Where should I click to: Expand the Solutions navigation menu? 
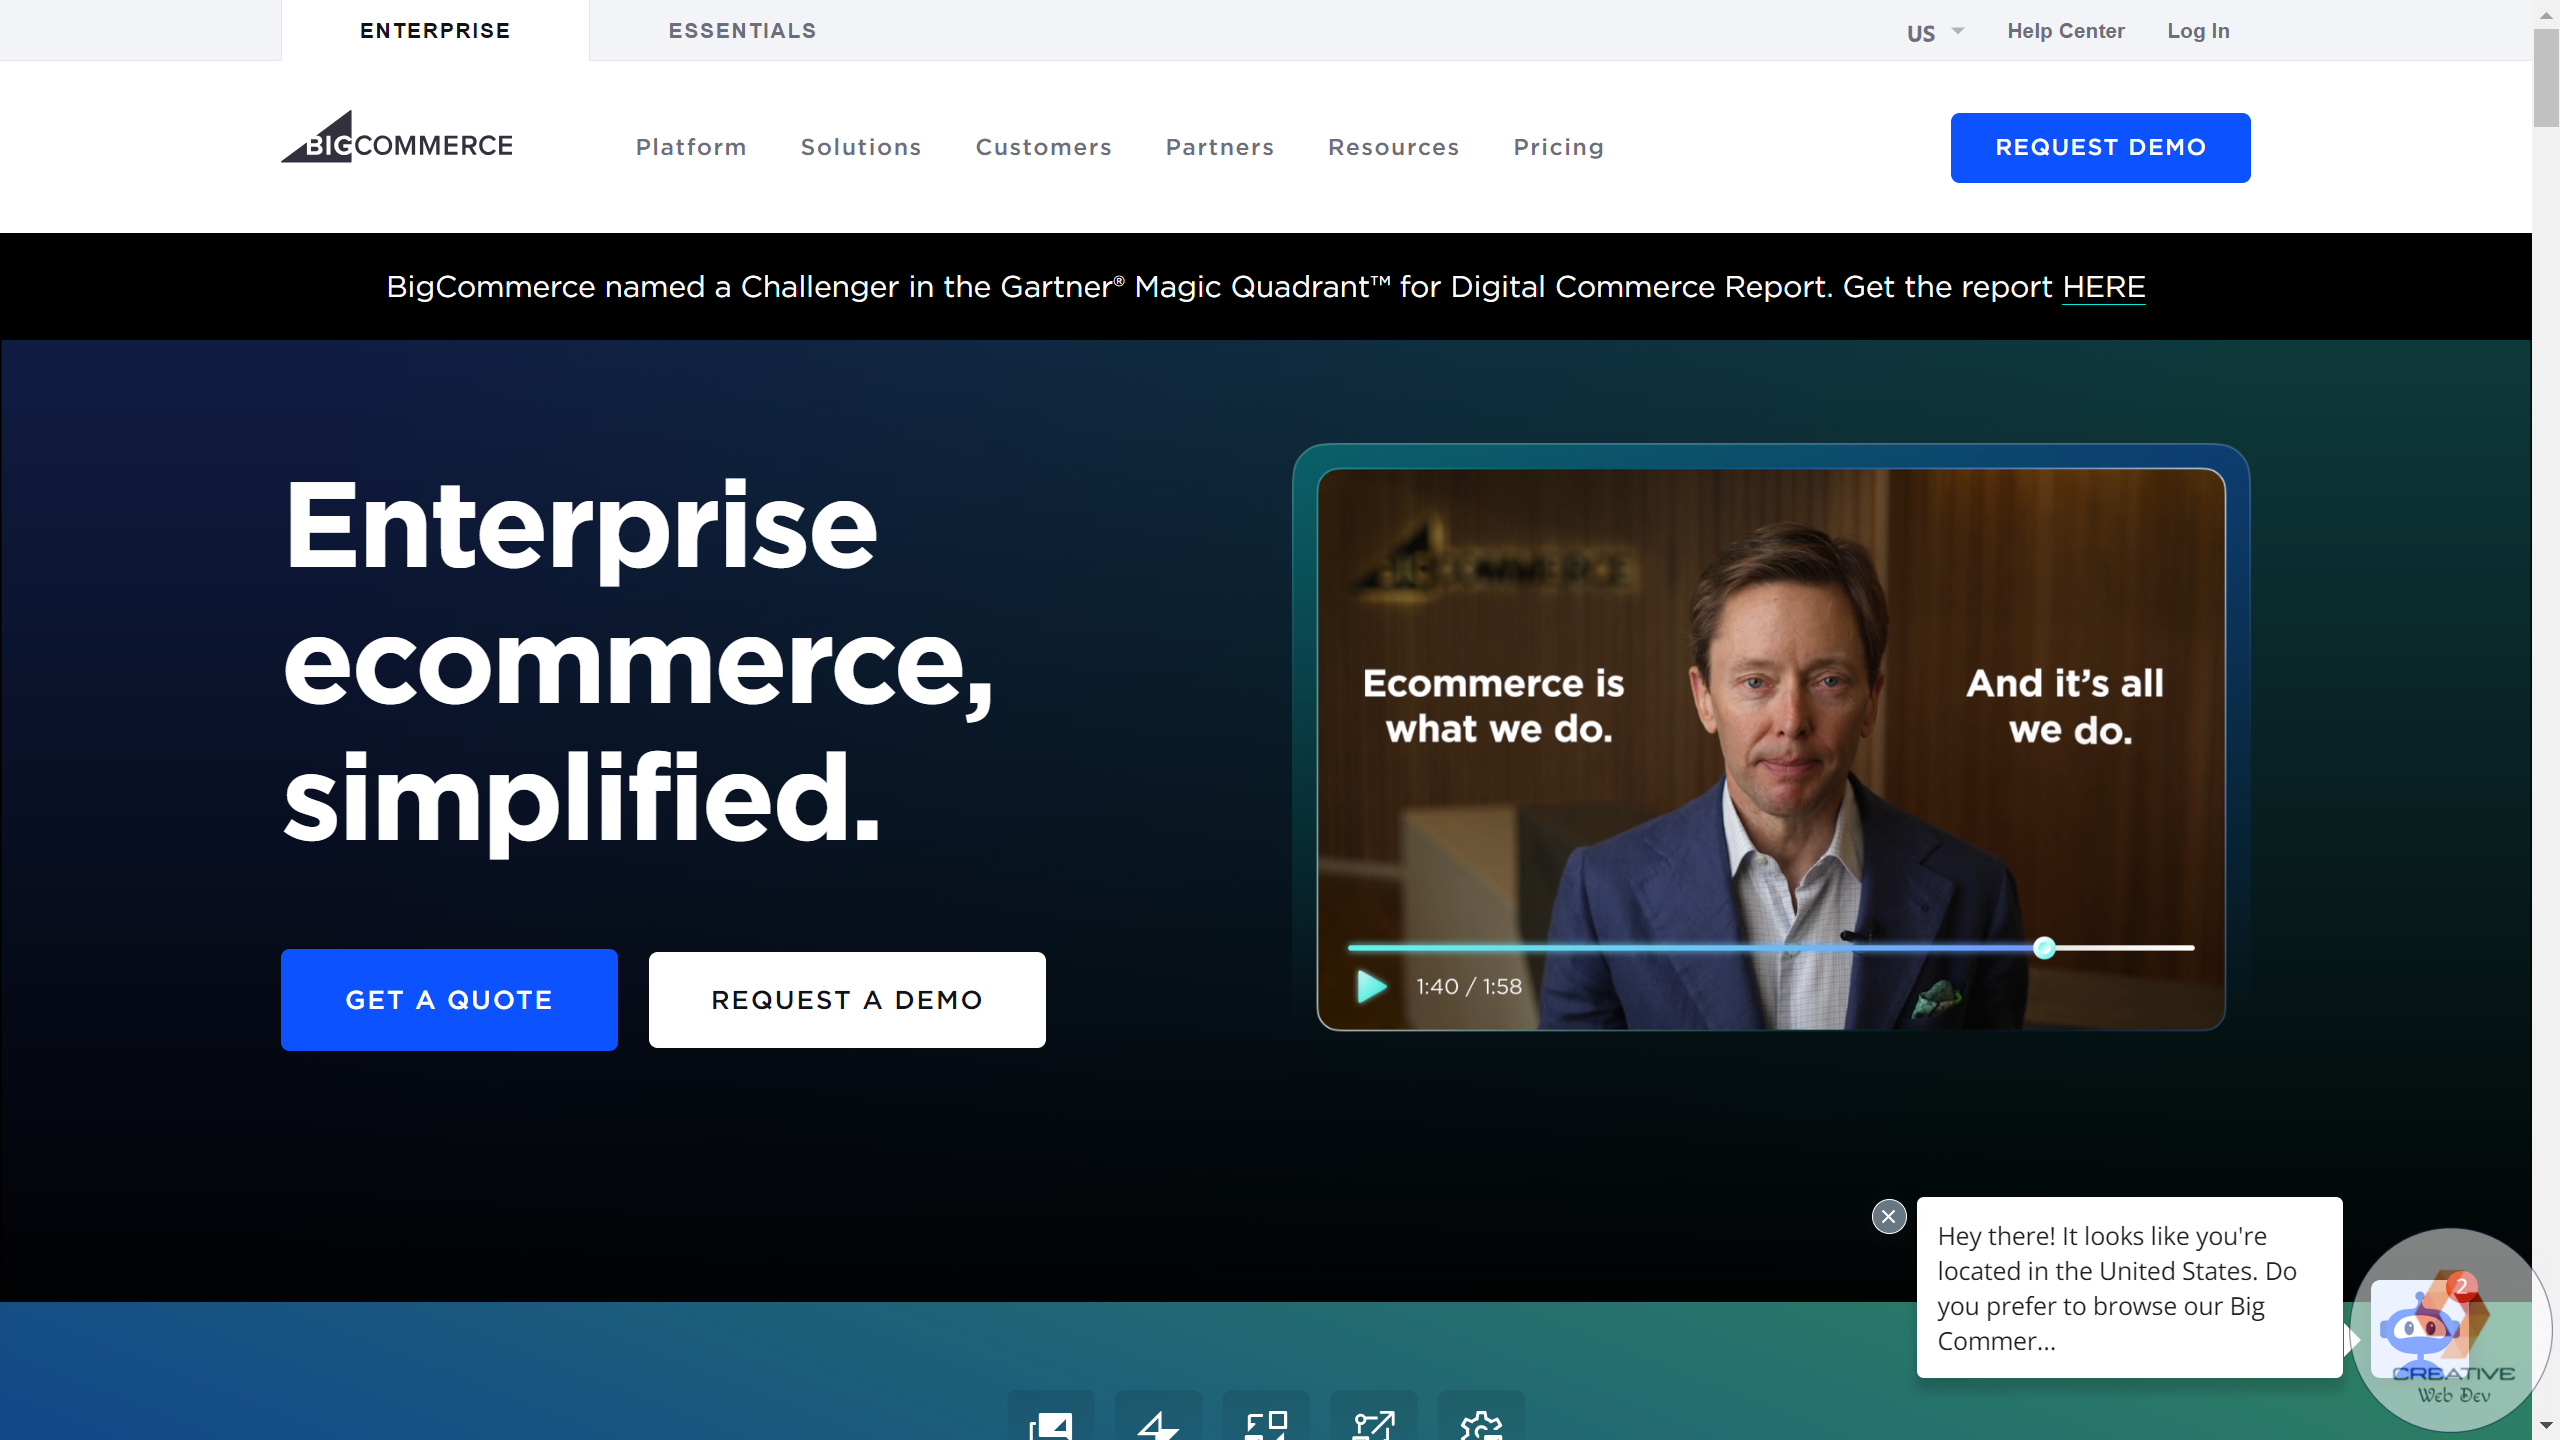tap(862, 146)
